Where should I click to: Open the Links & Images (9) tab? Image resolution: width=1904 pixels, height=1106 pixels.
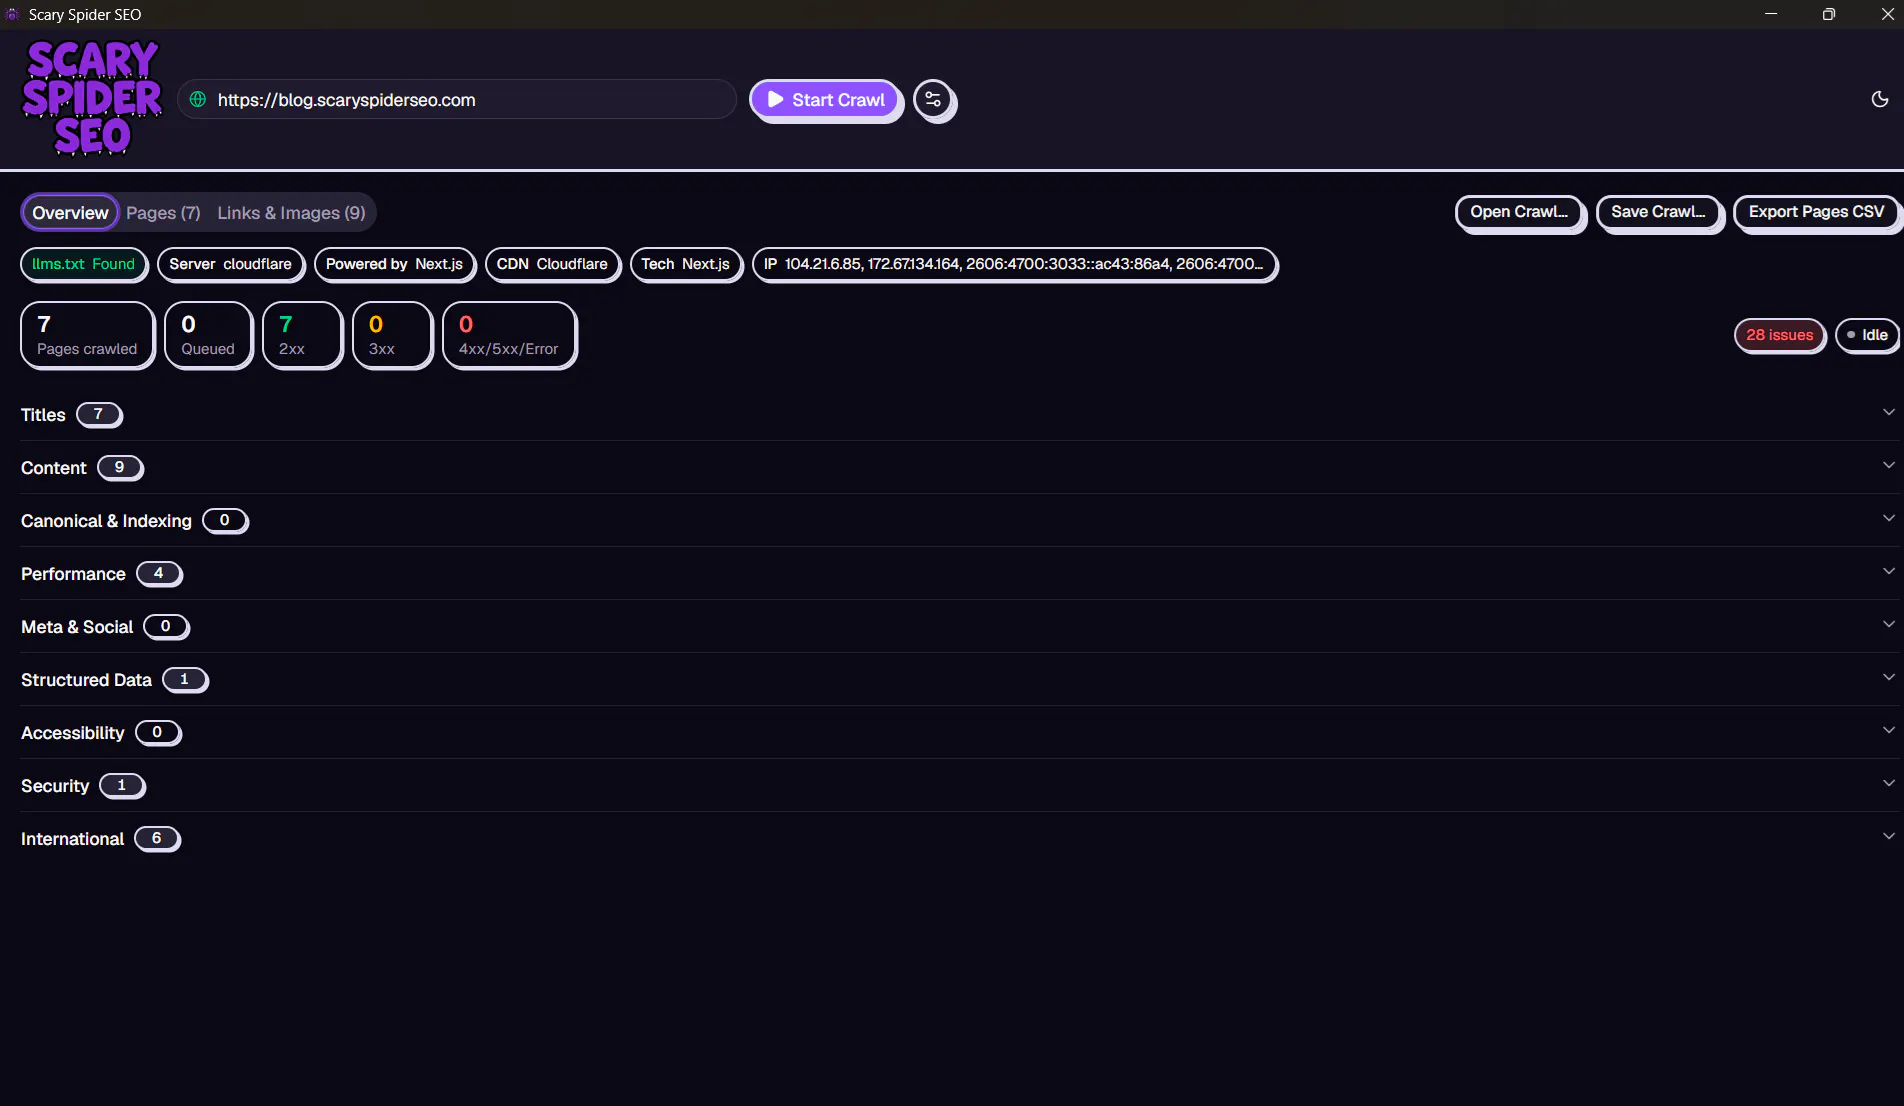(291, 213)
